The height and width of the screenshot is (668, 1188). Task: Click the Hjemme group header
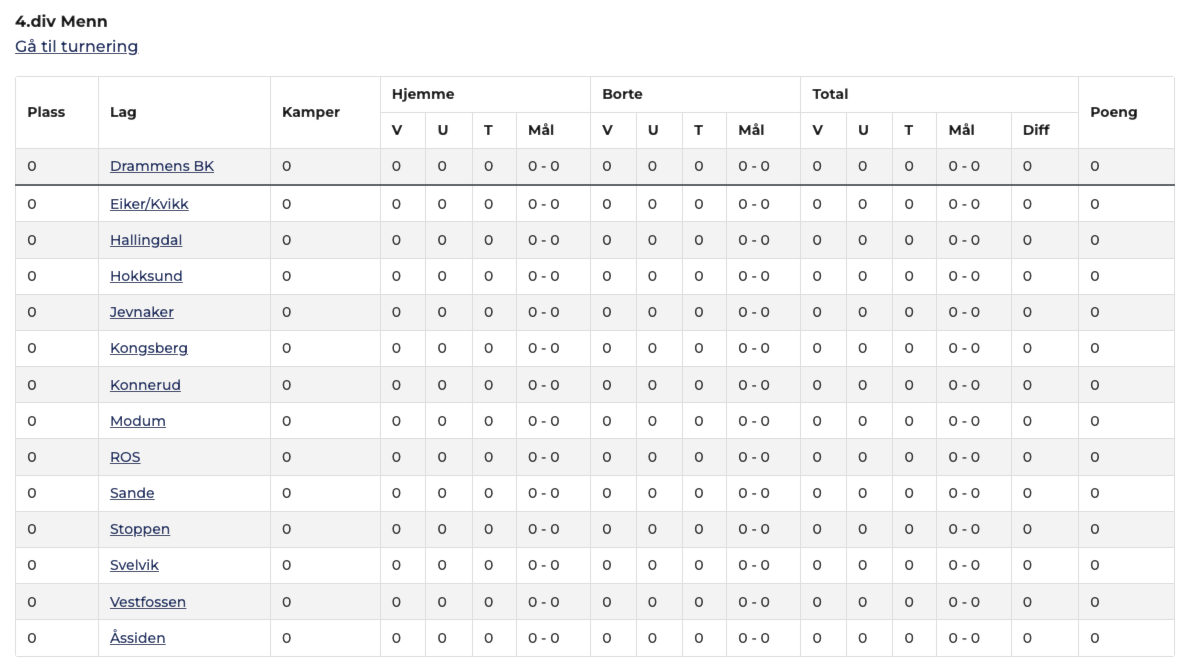[x=423, y=94]
